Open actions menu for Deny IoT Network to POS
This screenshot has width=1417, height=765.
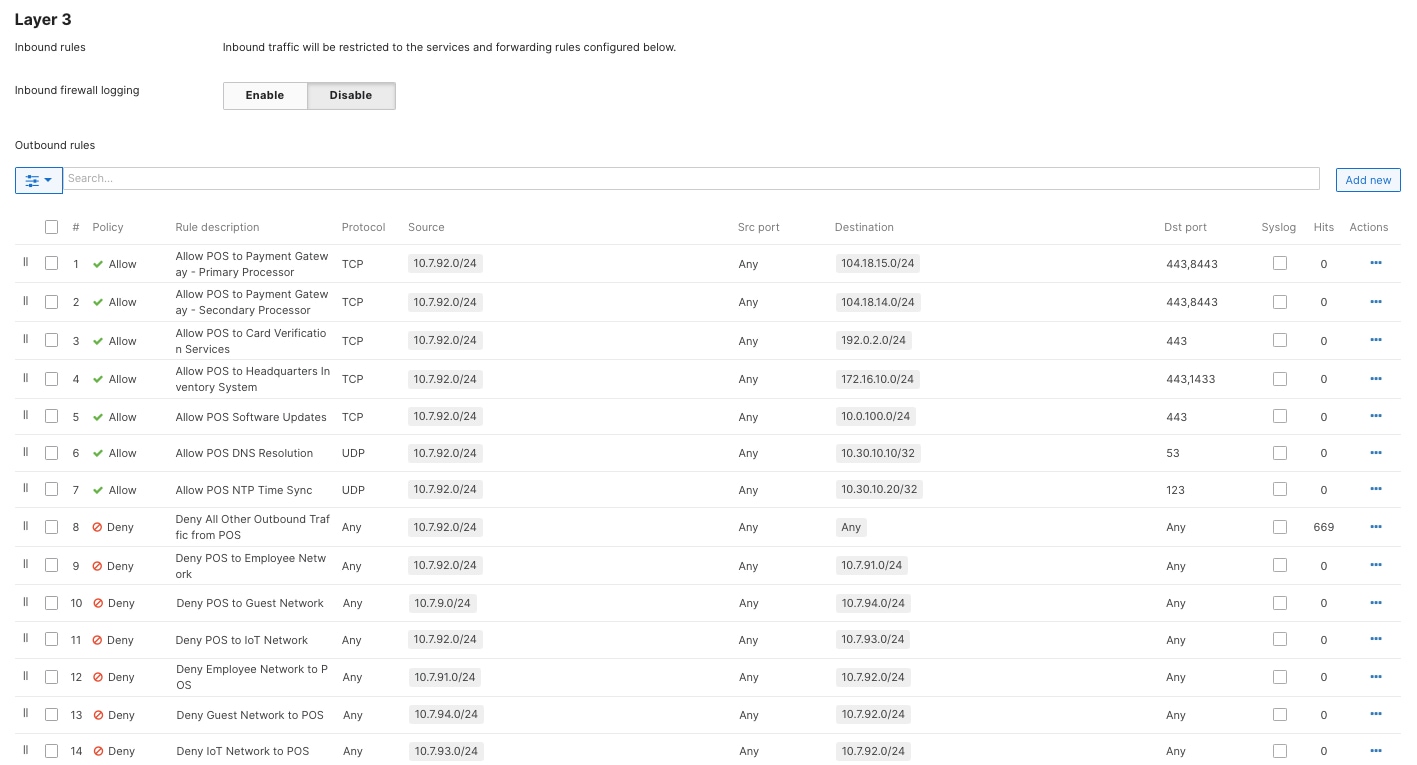click(x=1375, y=751)
